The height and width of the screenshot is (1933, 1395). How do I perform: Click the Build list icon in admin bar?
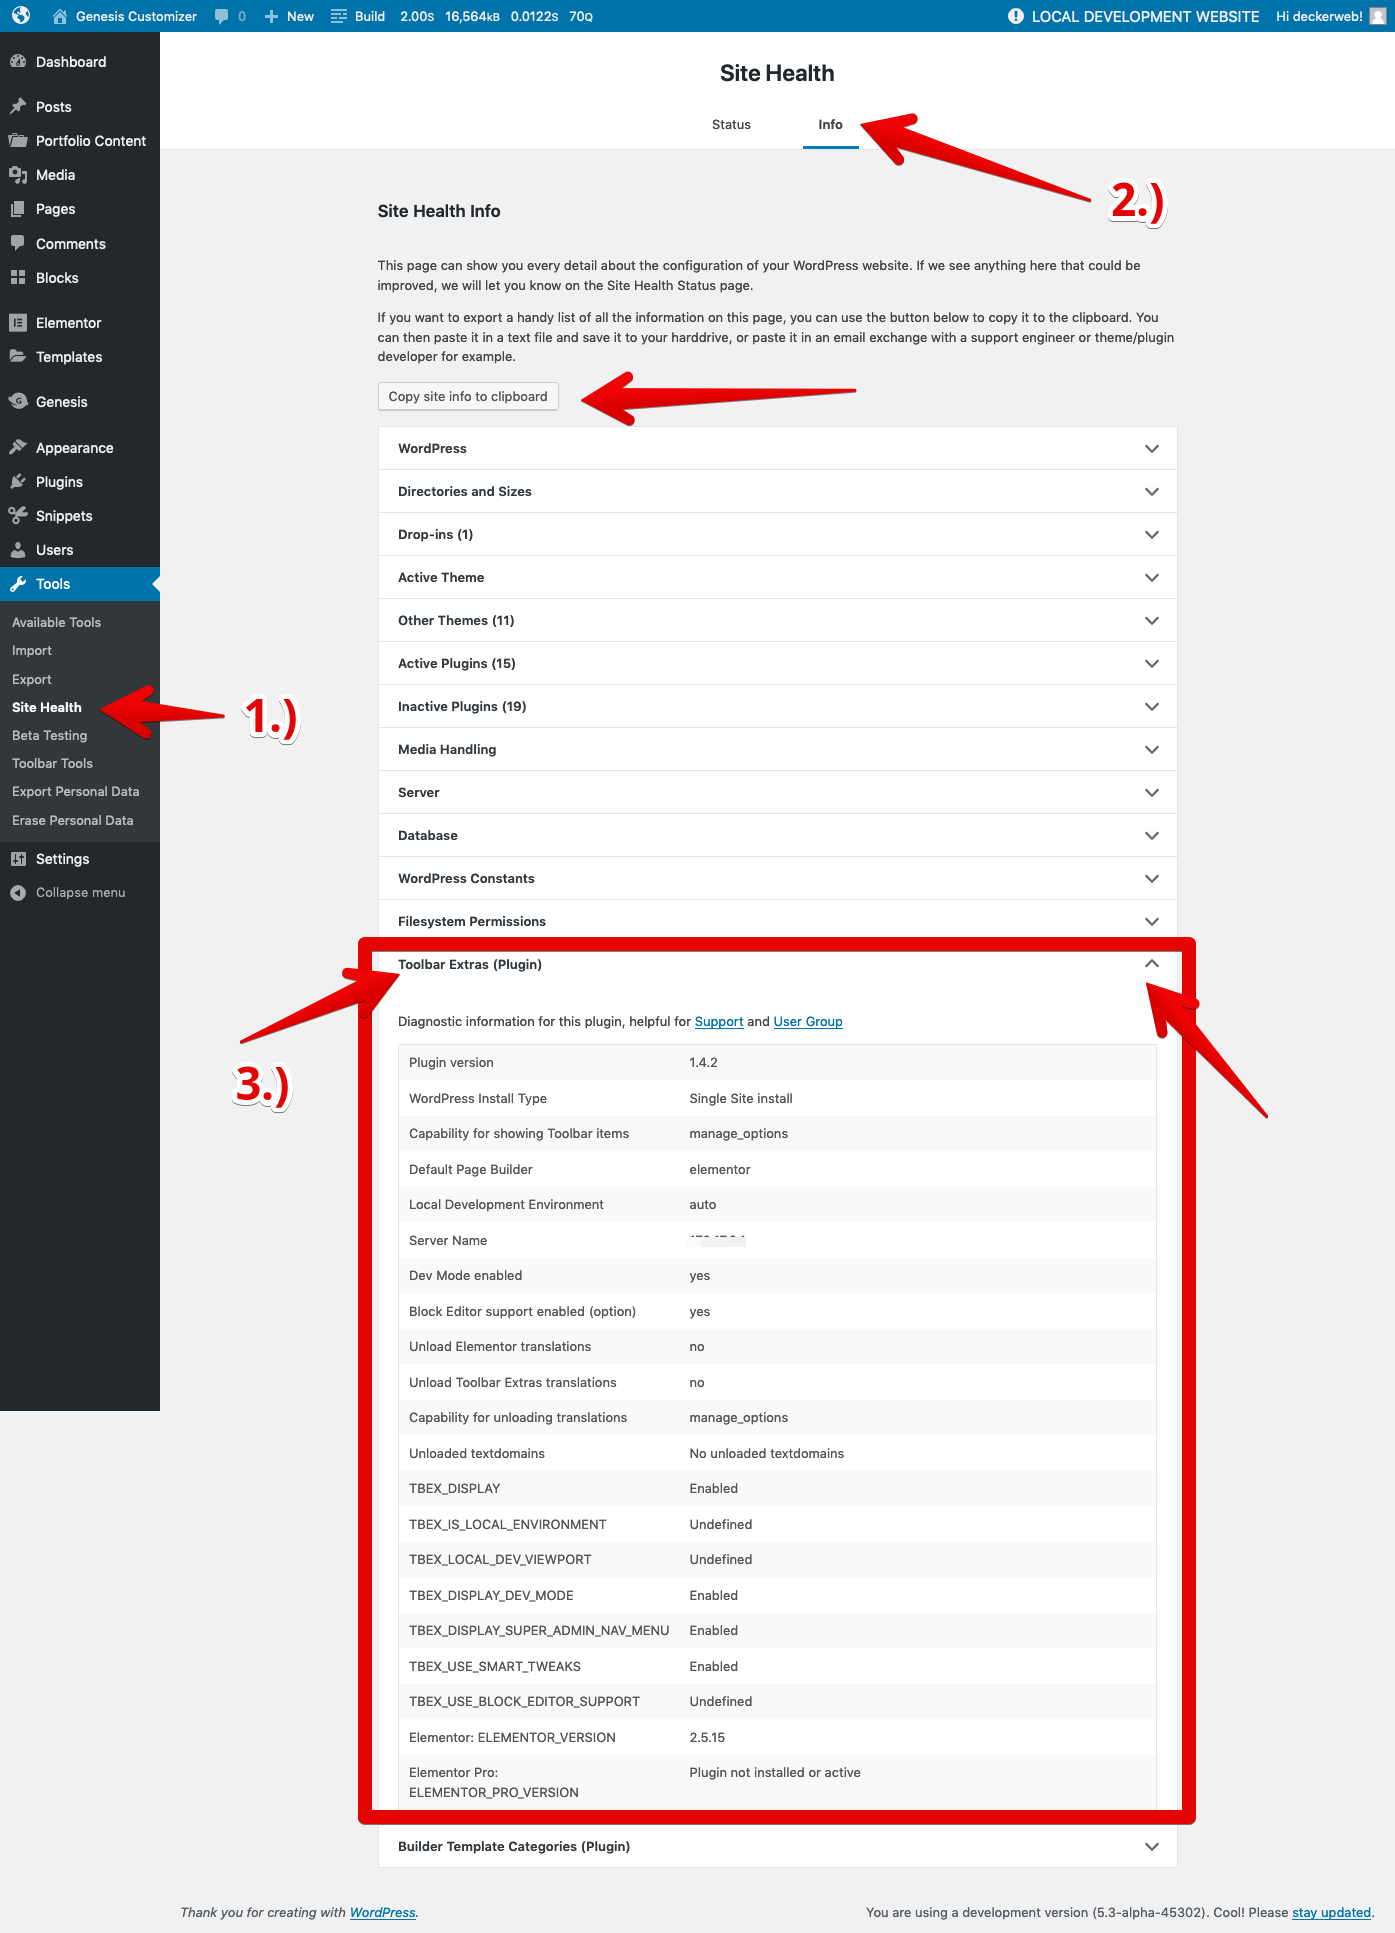339,16
